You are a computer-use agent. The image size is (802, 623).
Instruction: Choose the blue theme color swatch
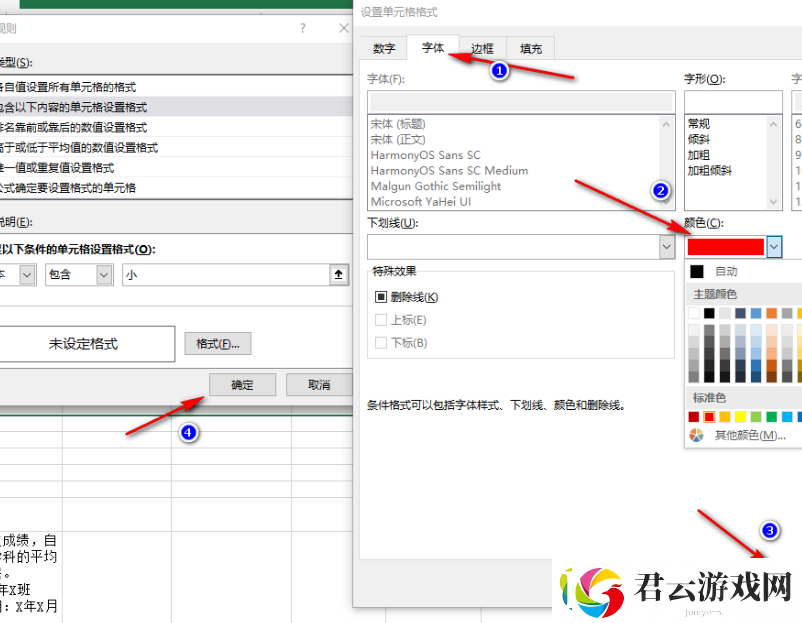pos(756,313)
